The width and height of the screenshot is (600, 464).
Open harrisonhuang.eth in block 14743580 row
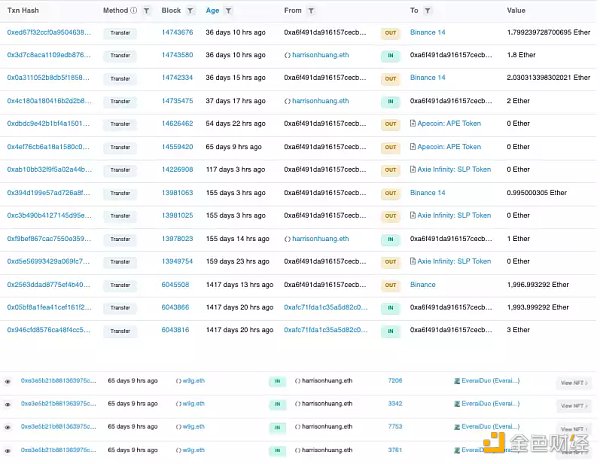click(x=321, y=55)
